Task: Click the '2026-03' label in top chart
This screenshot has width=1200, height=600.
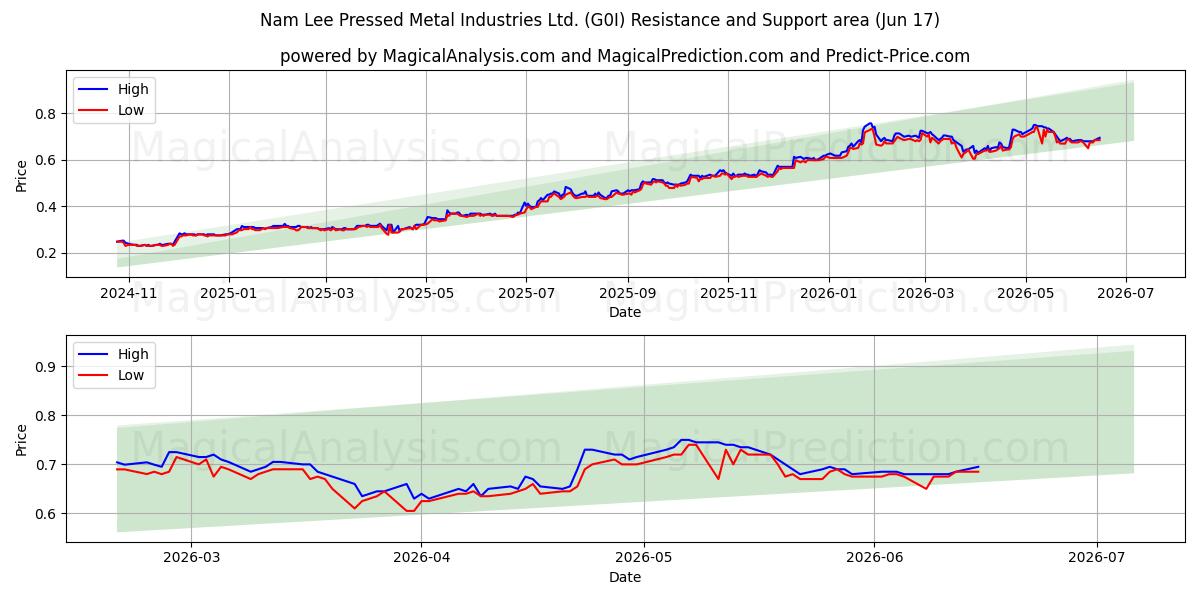Action: pyautogui.click(x=924, y=295)
